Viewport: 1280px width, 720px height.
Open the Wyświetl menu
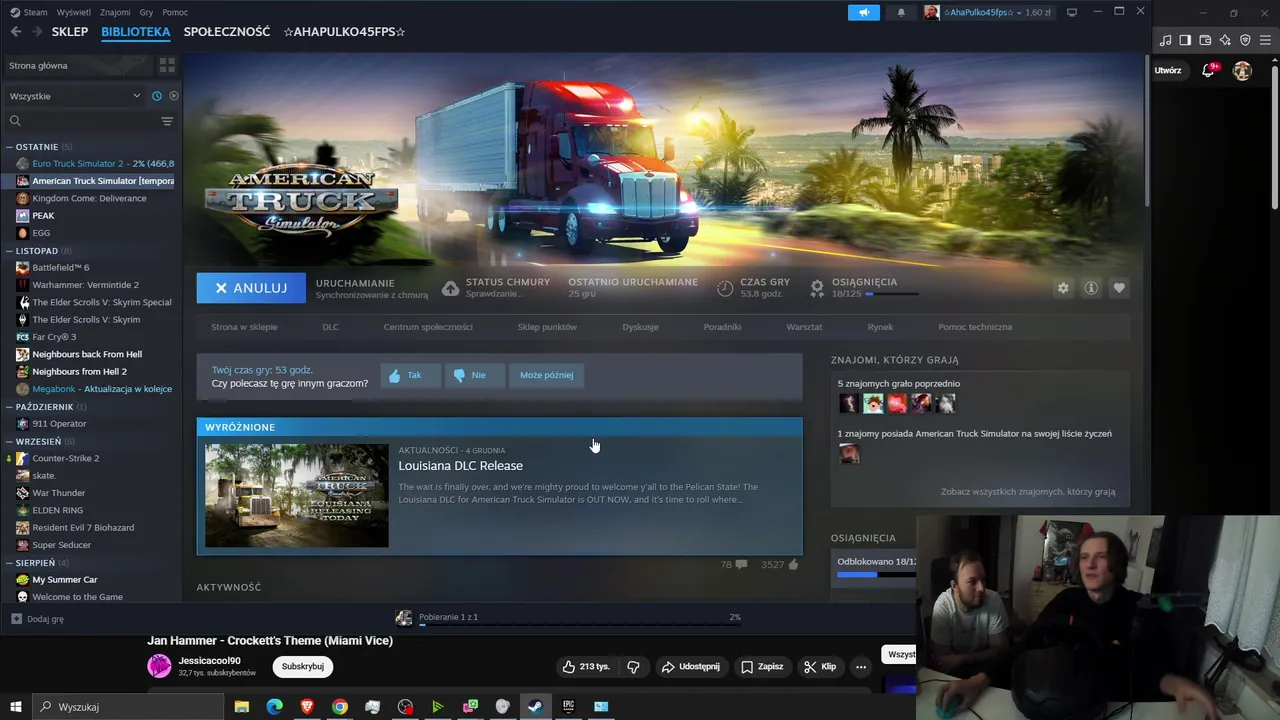pyautogui.click(x=74, y=12)
